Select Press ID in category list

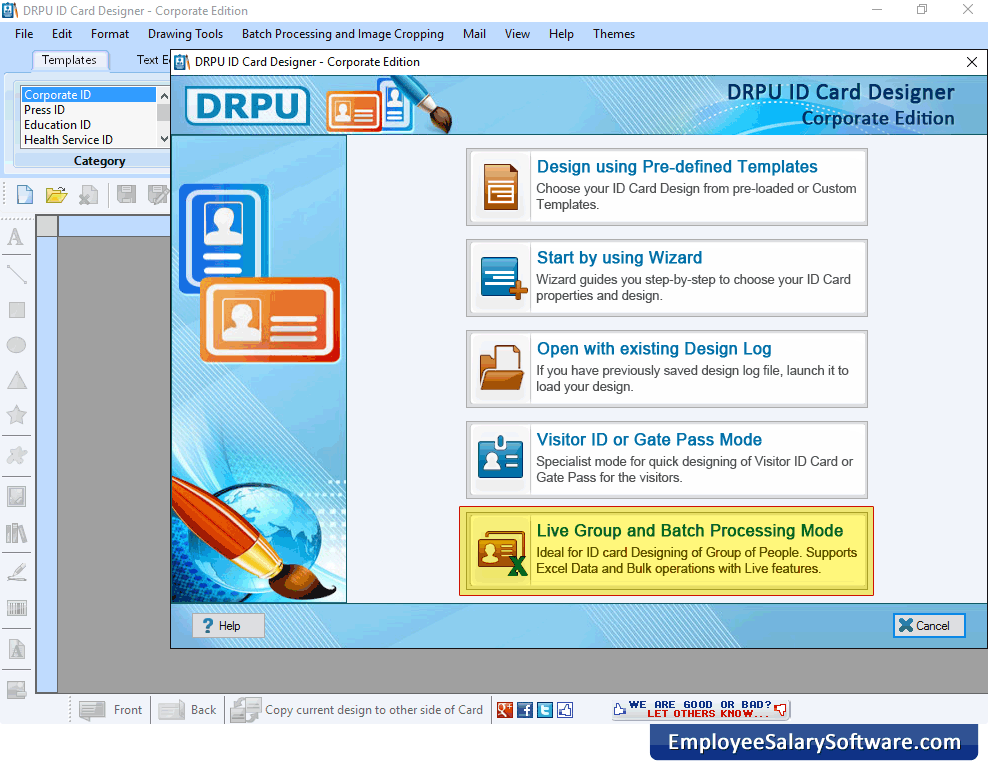[88, 110]
